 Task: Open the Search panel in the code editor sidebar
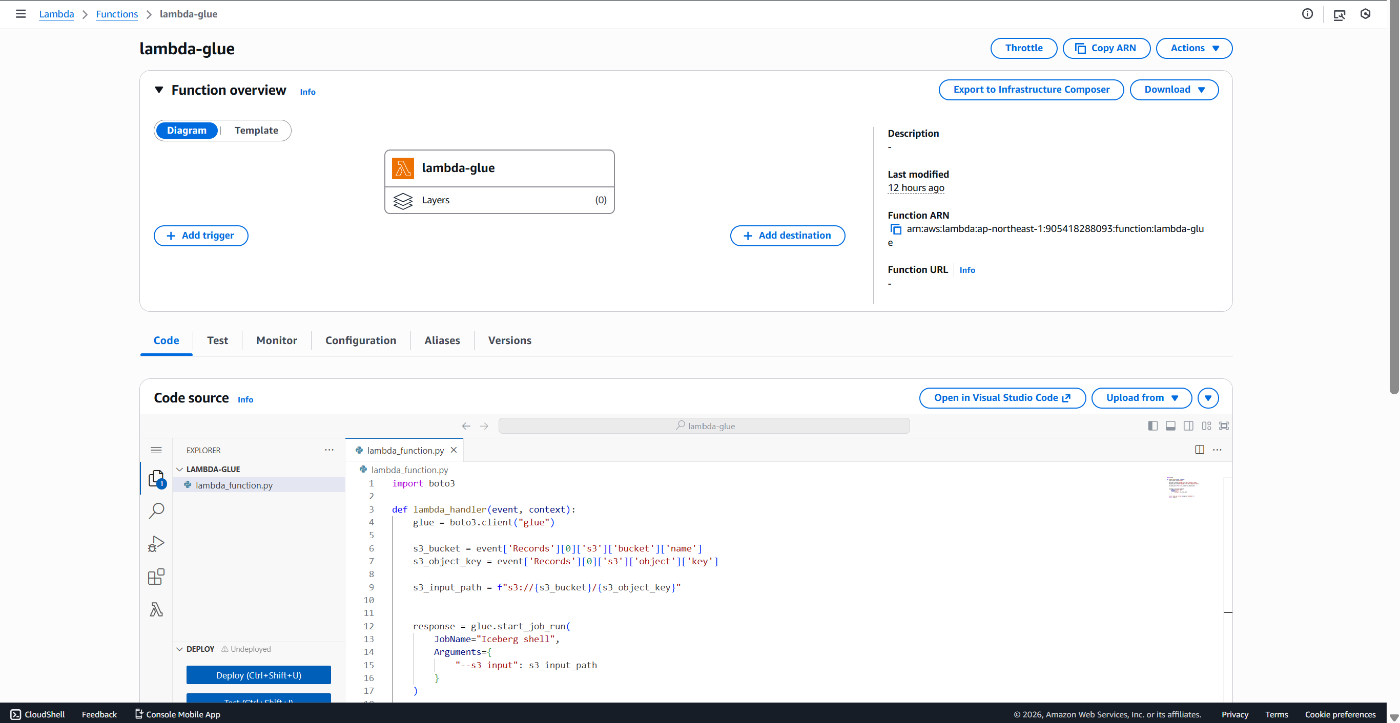click(156, 510)
